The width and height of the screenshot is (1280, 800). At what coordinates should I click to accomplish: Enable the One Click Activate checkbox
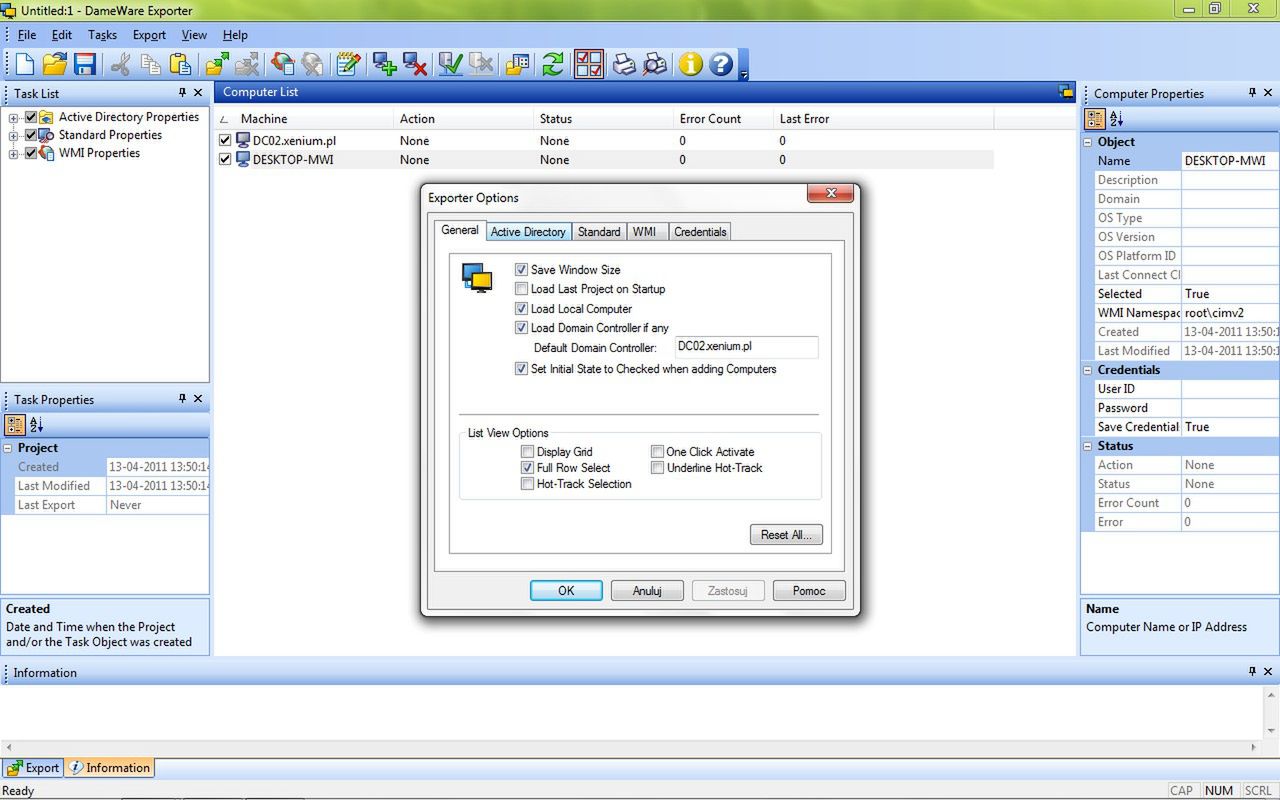[x=658, y=452]
